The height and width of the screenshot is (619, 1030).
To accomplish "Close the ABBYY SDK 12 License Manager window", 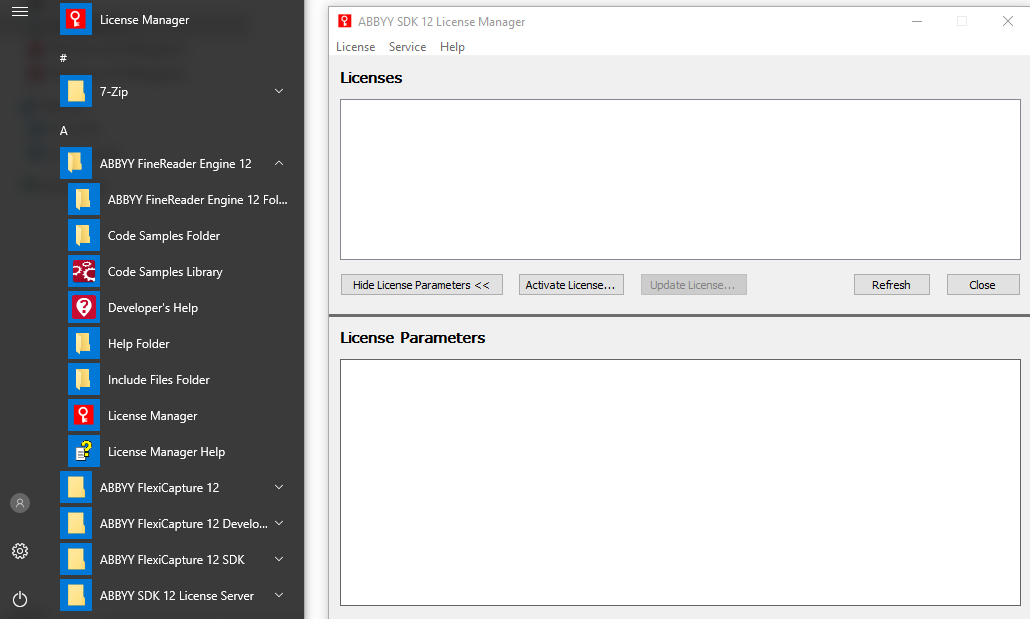I will pyautogui.click(x=1008, y=21).
